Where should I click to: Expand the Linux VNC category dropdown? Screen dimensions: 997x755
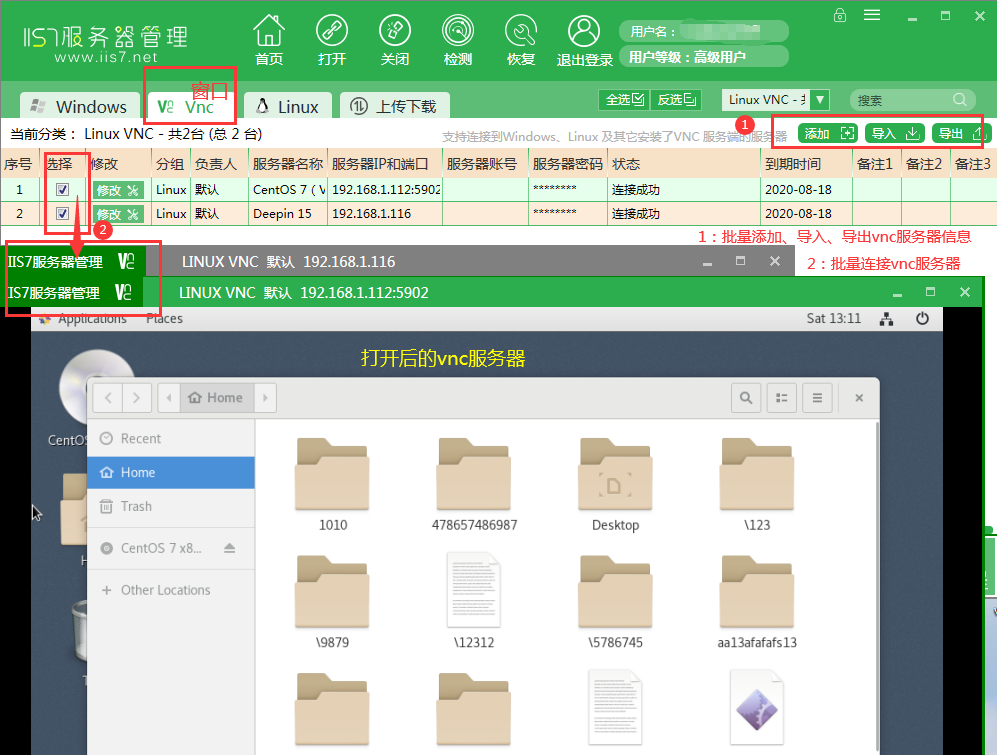(x=820, y=100)
